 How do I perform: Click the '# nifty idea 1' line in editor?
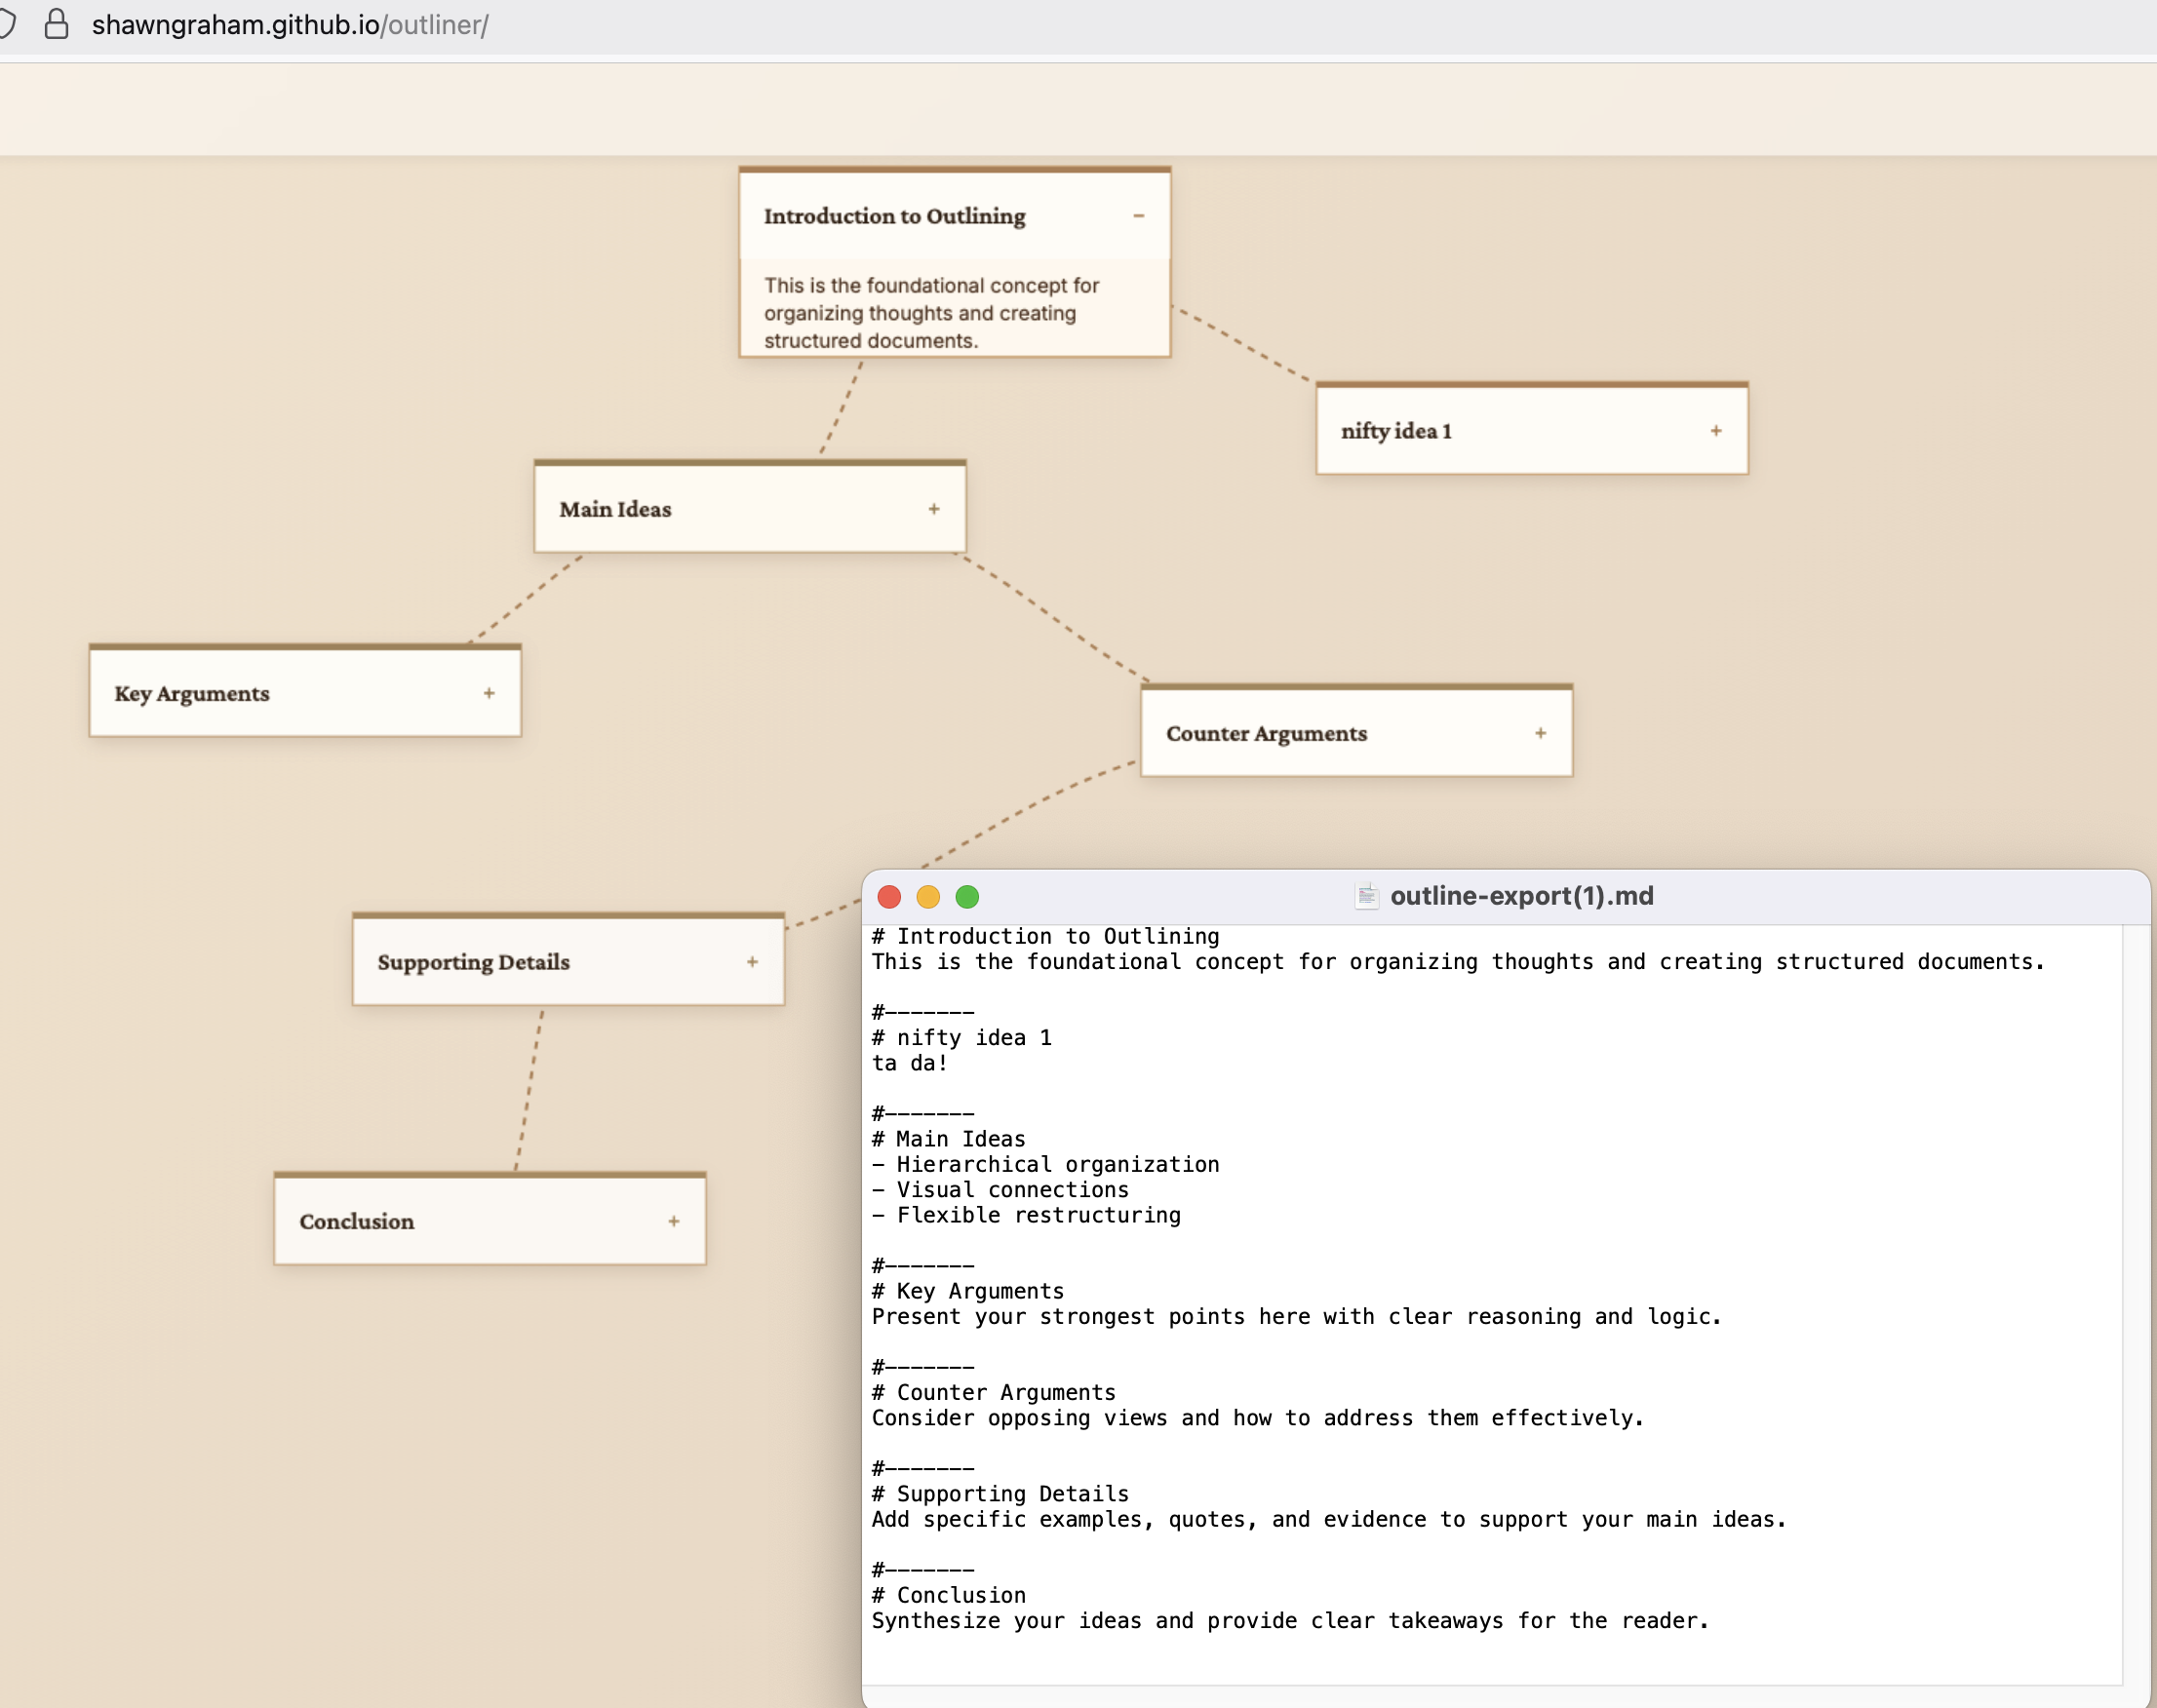pos(962,1037)
